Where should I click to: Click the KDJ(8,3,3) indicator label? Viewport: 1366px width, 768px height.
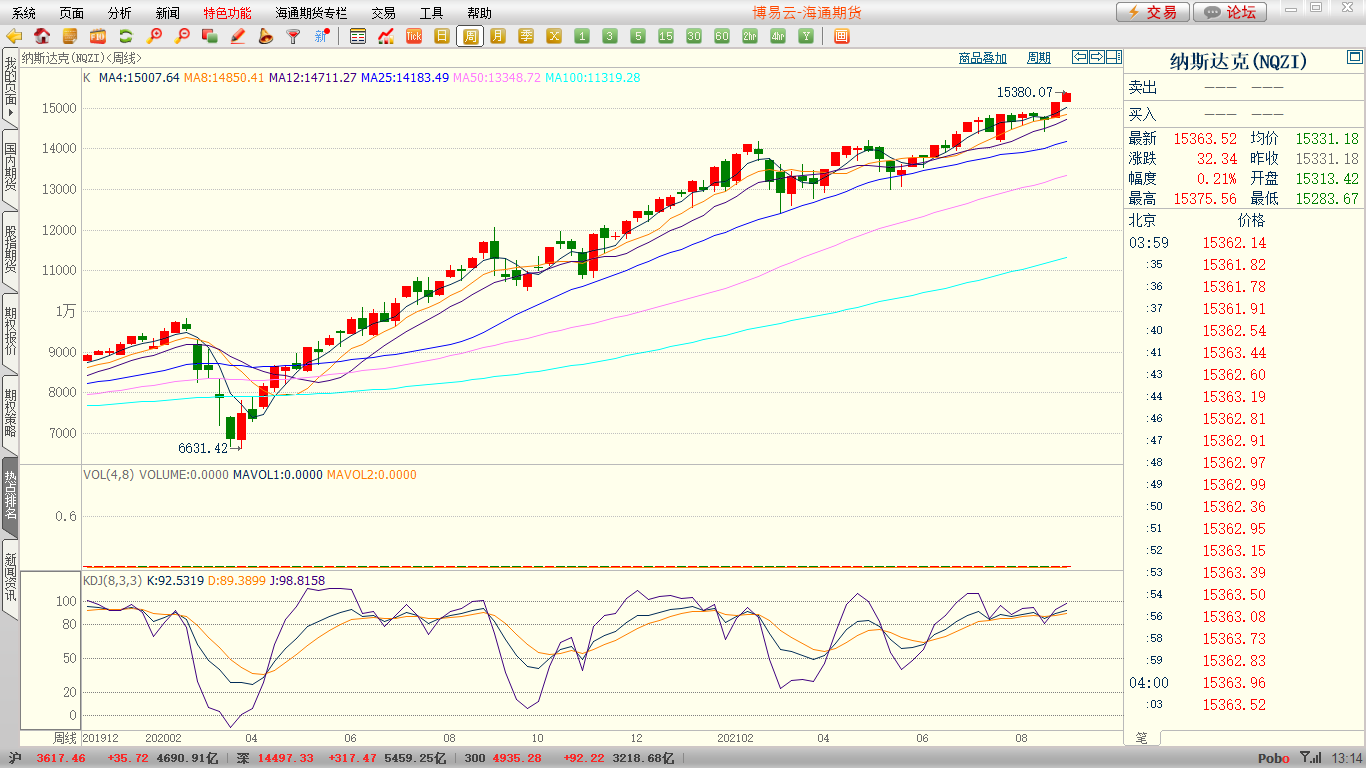[113, 580]
